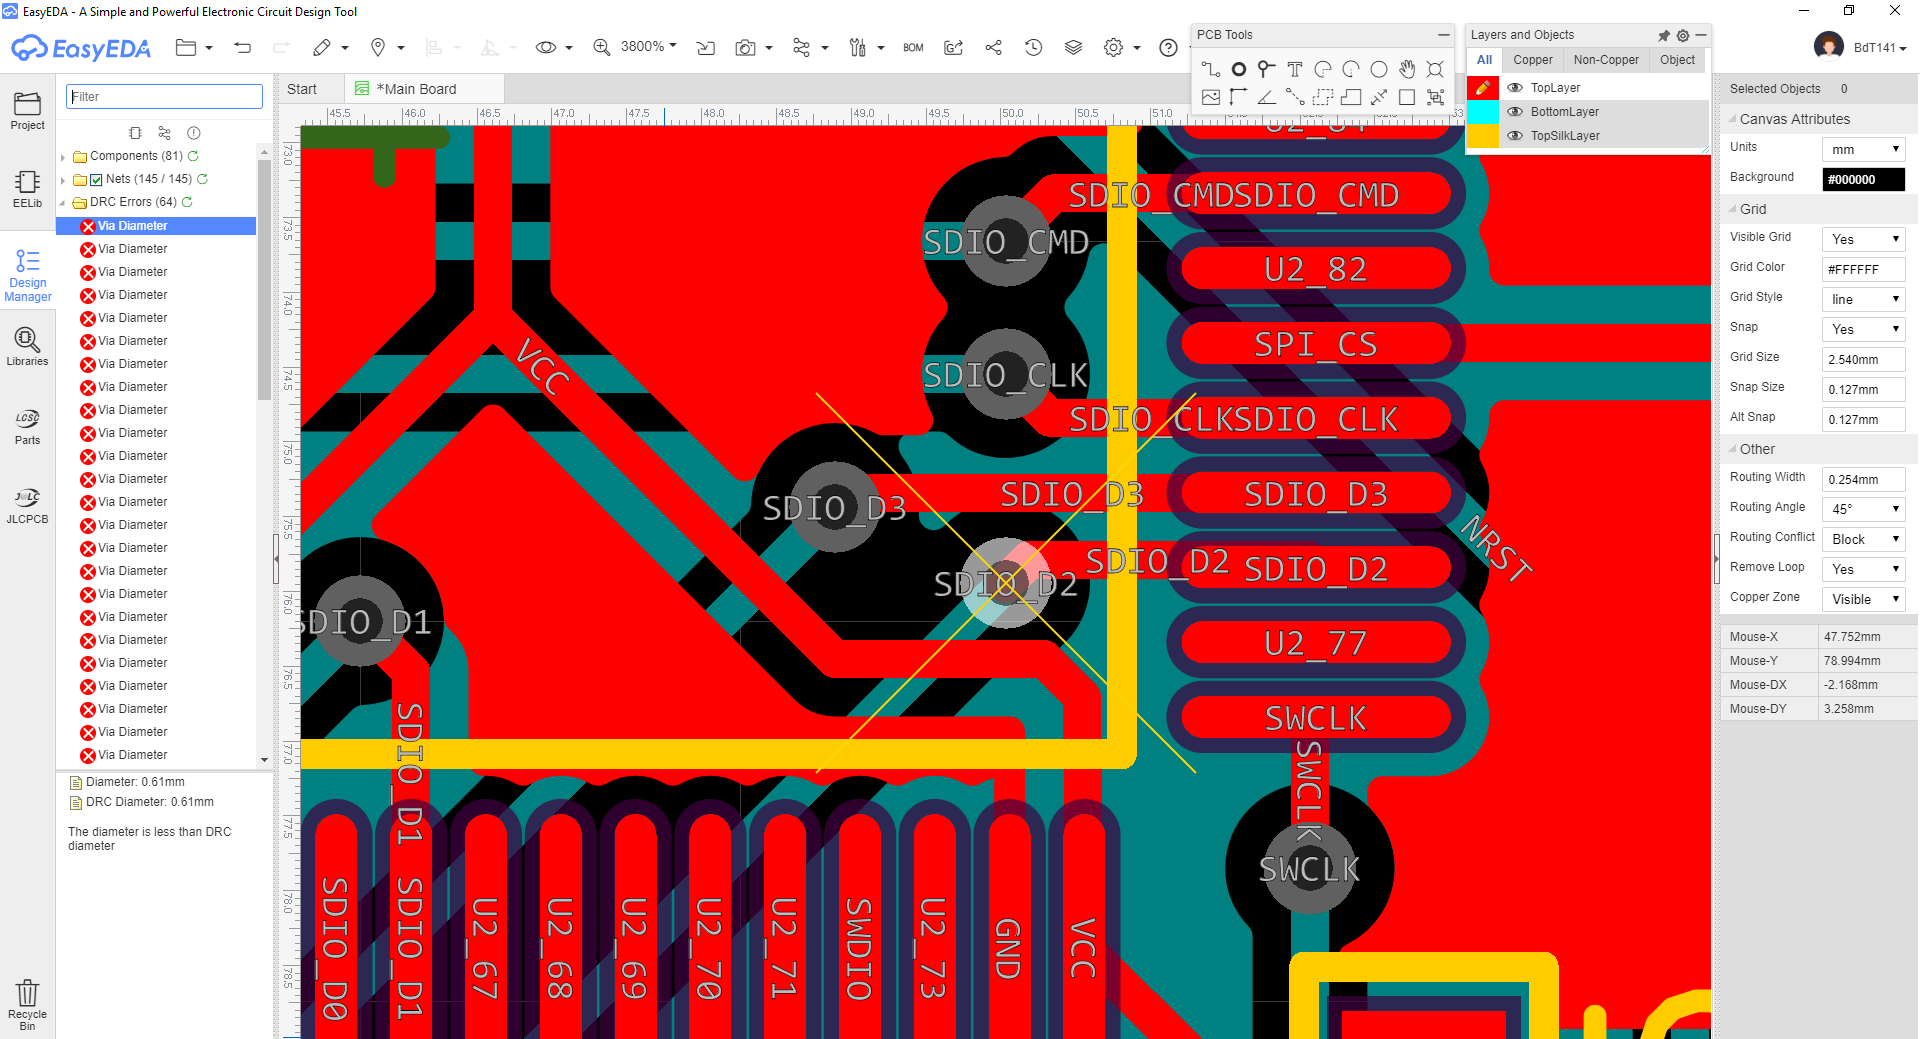Select the Non-Copper layers tab
The image size is (1920, 1039).
point(1606,60)
